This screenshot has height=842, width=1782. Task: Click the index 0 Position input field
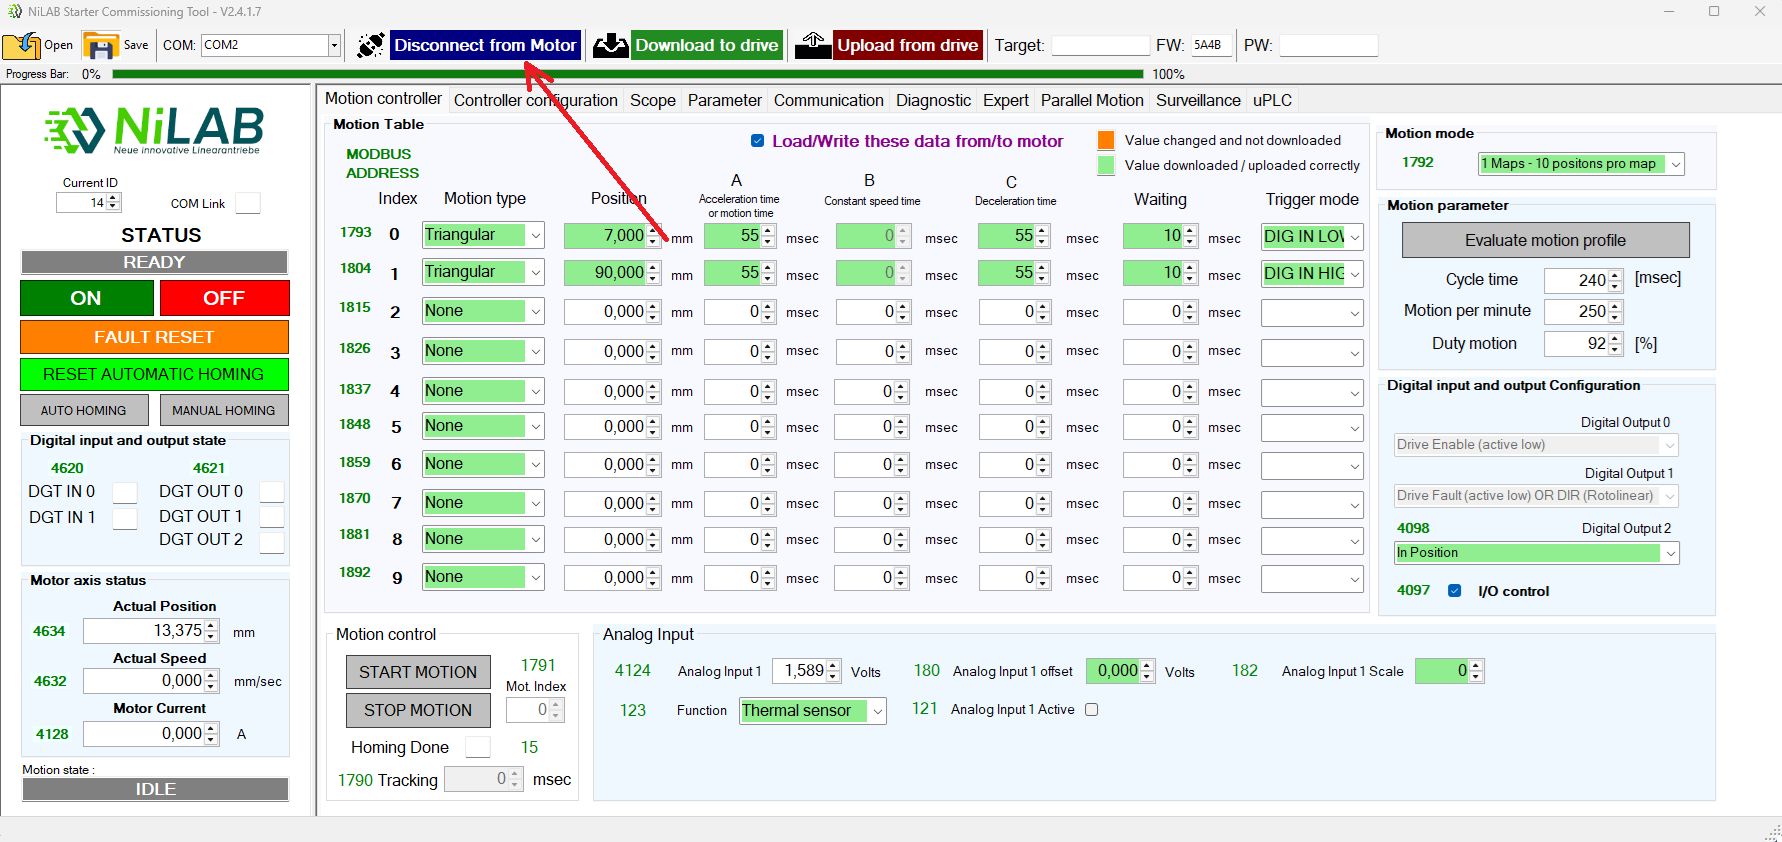(x=606, y=236)
